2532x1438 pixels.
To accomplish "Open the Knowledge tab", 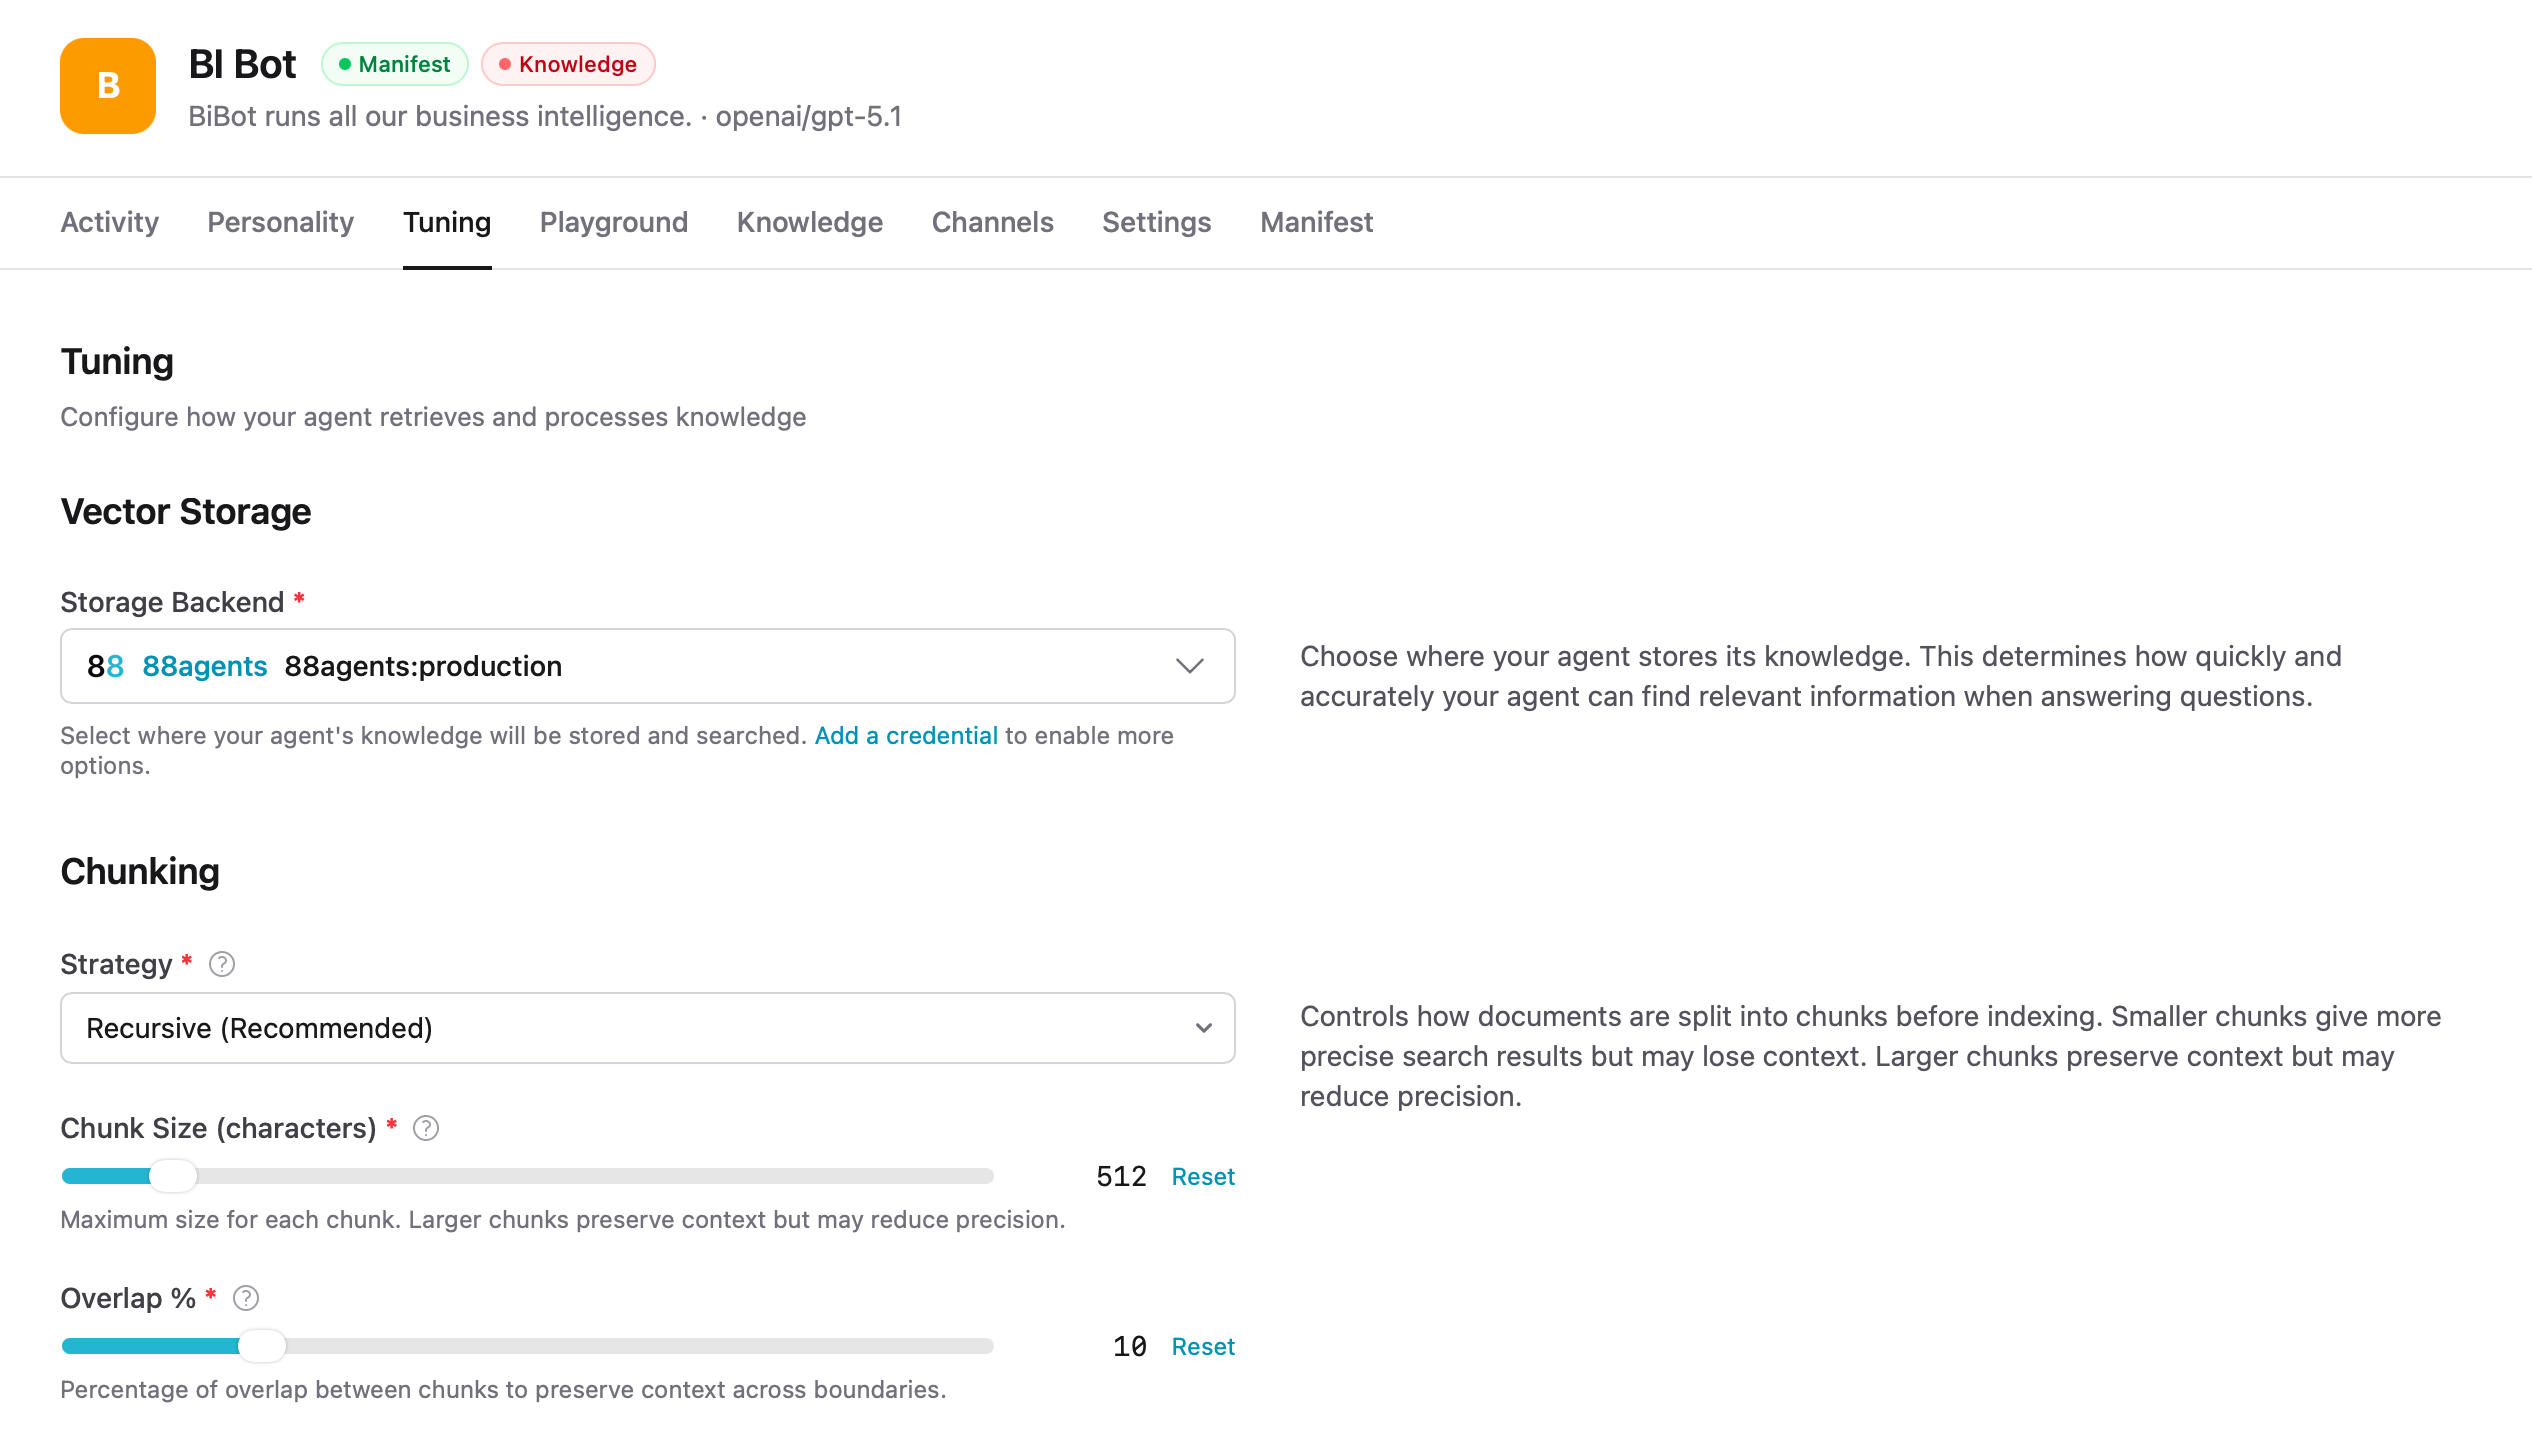I will [810, 222].
